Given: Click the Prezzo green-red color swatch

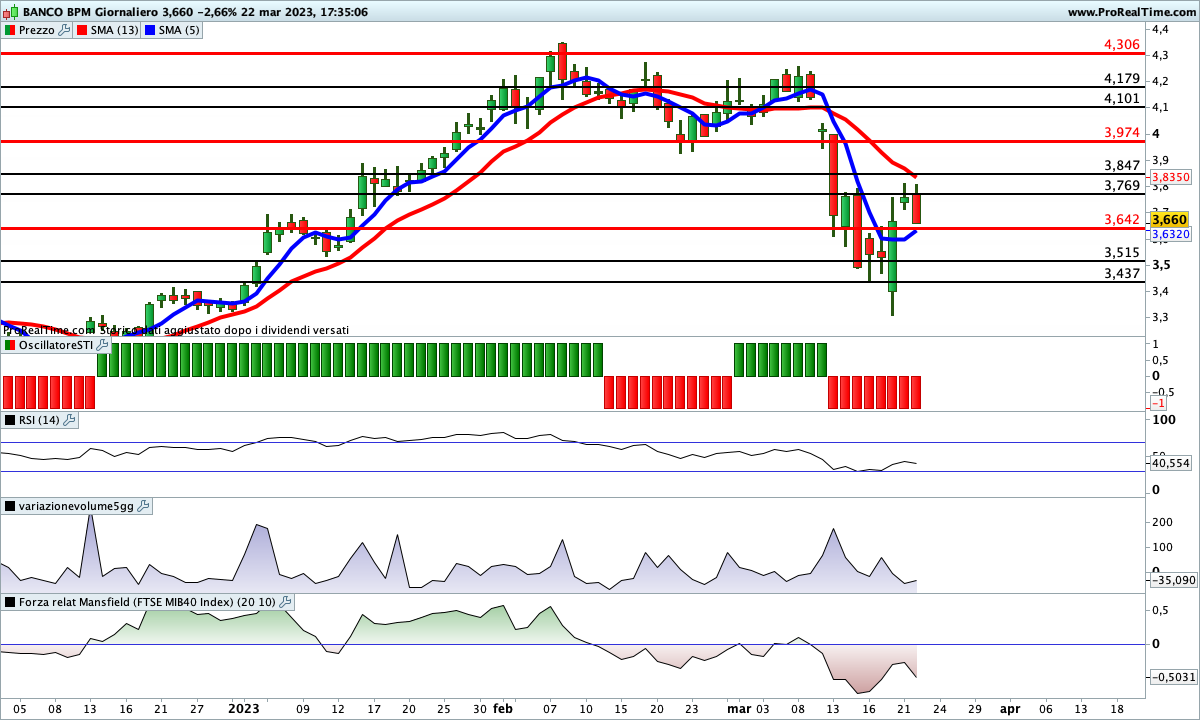Looking at the screenshot, I should pos(11,30).
